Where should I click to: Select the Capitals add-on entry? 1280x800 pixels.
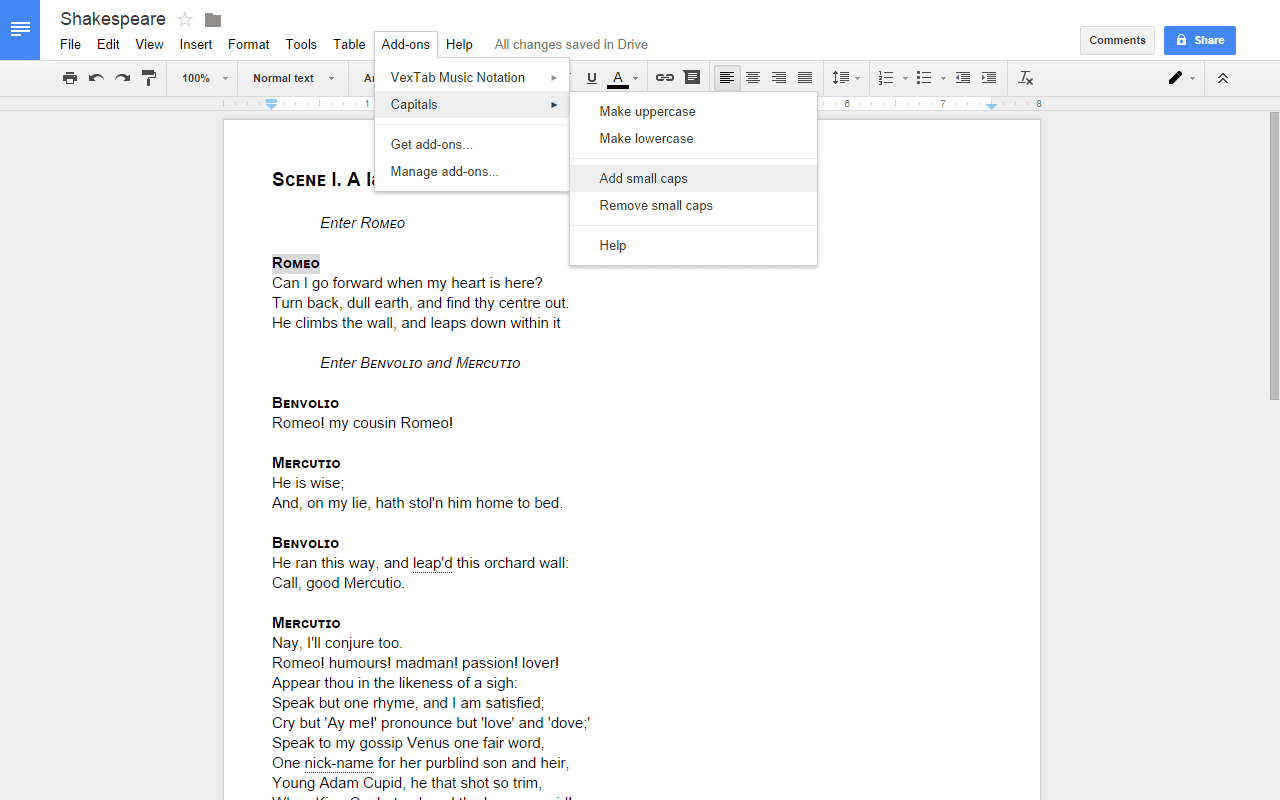pyautogui.click(x=472, y=104)
